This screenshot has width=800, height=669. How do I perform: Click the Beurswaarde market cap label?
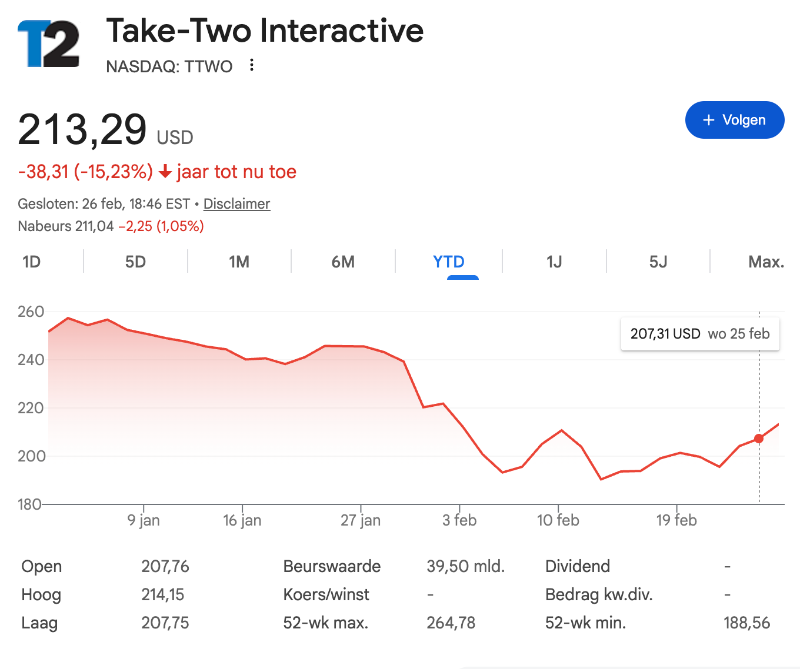(x=326, y=566)
